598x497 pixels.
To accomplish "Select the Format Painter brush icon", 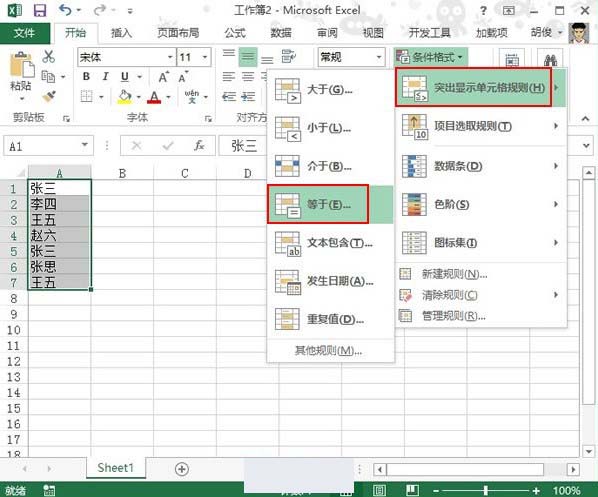I will point(49,97).
